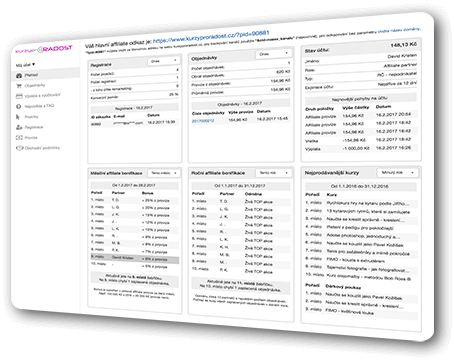Click the Provize money icon in sidebar

pyautogui.click(x=19, y=138)
